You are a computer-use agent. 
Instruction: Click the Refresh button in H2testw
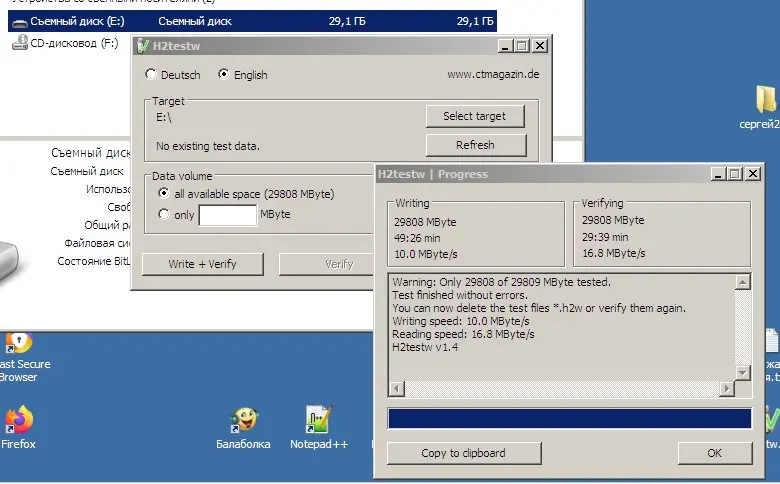point(476,145)
